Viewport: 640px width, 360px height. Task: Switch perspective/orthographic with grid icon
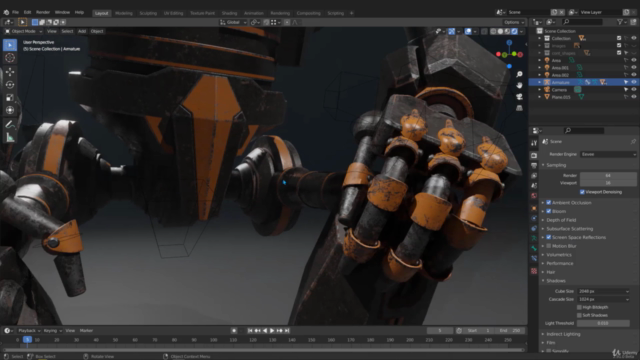click(x=519, y=108)
